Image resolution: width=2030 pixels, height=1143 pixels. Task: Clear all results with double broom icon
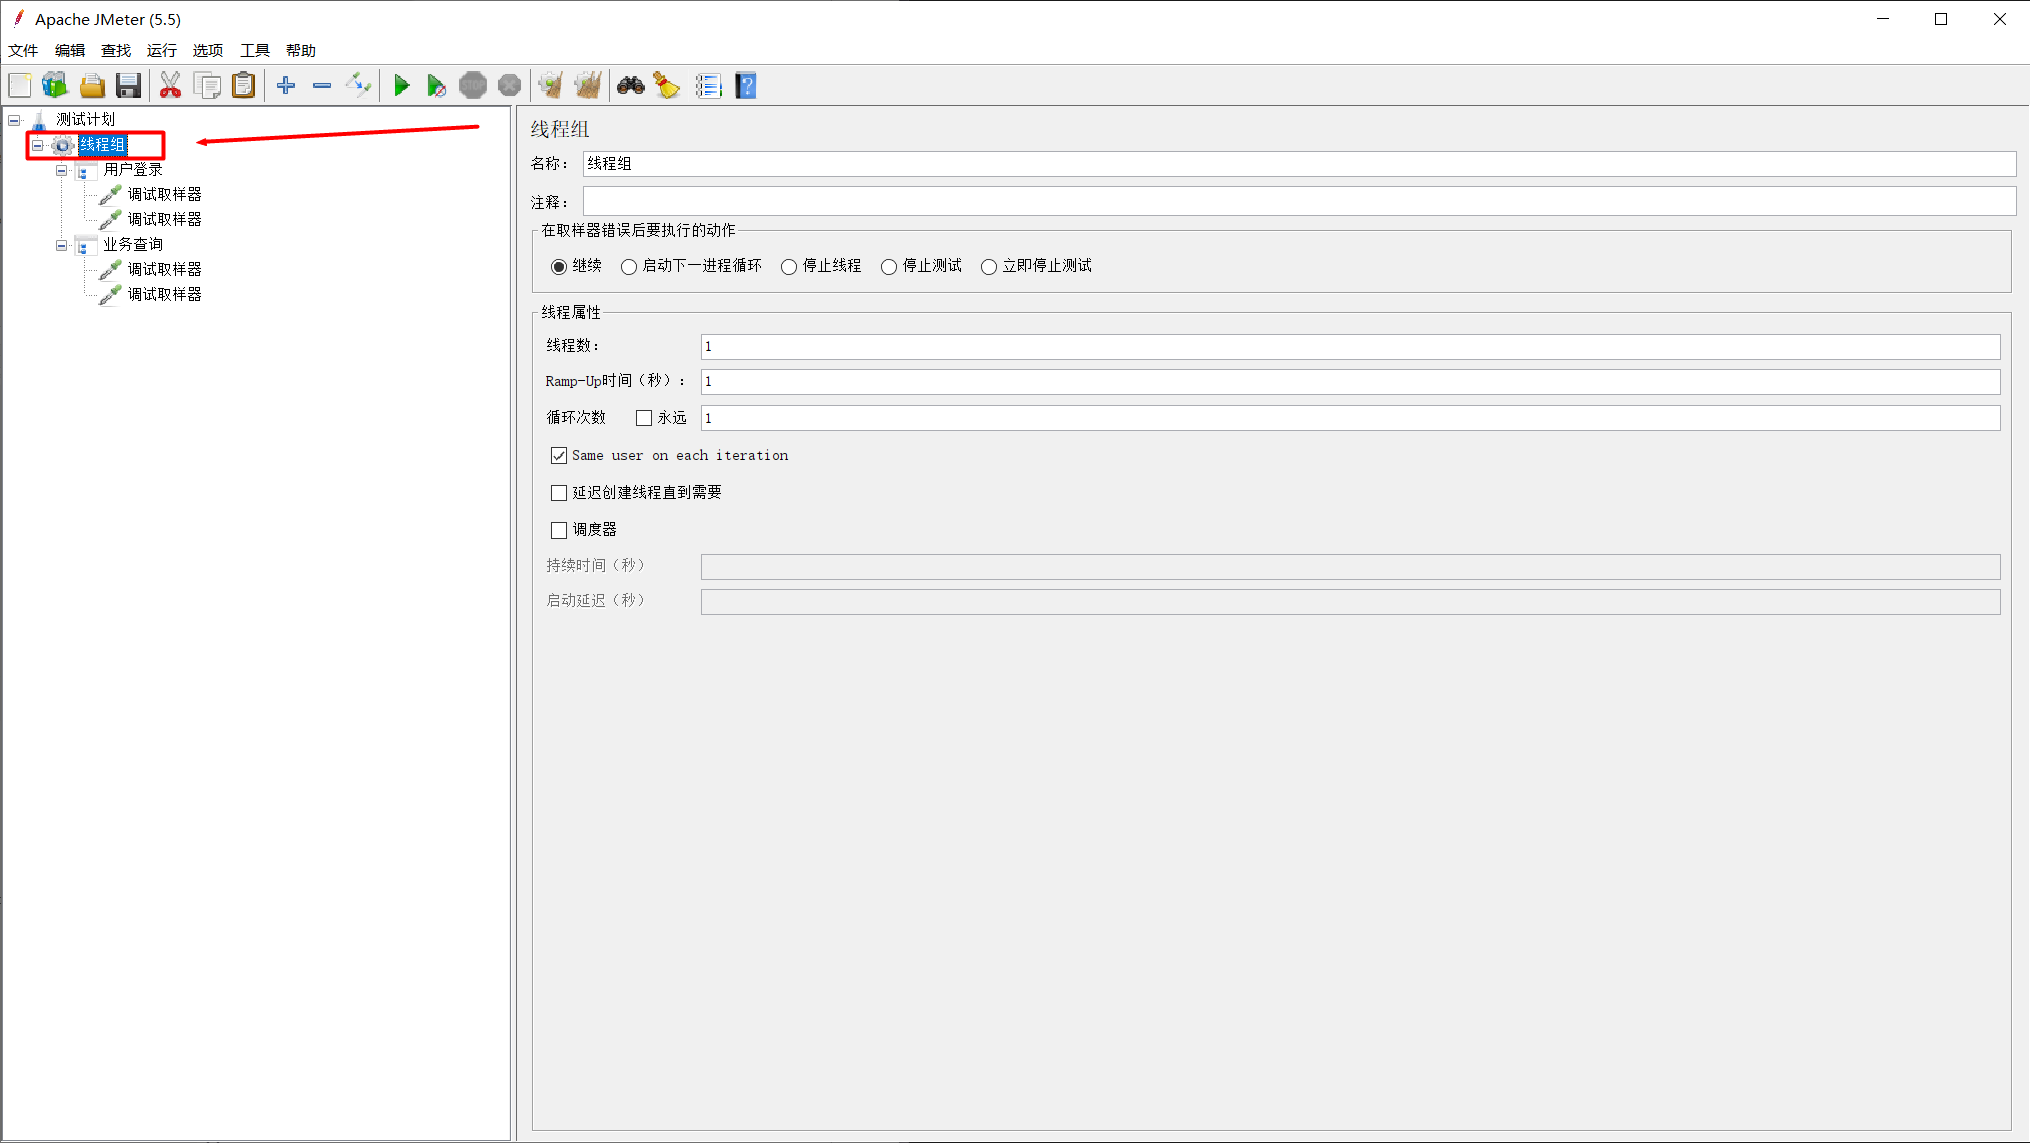[588, 86]
